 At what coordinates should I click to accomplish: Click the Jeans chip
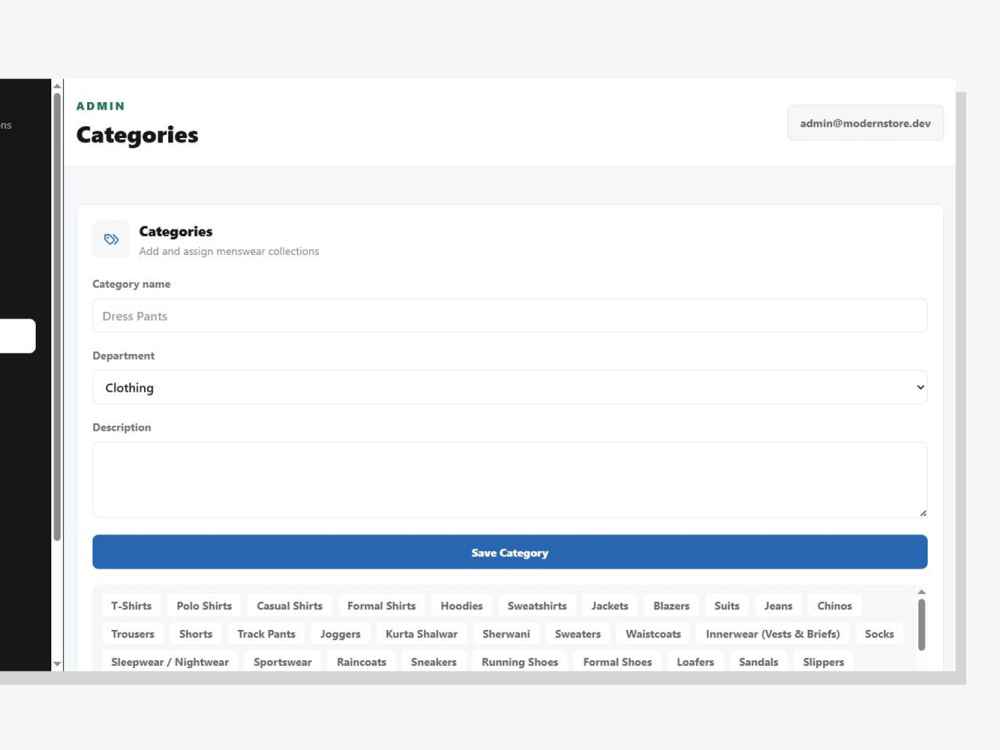point(778,606)
